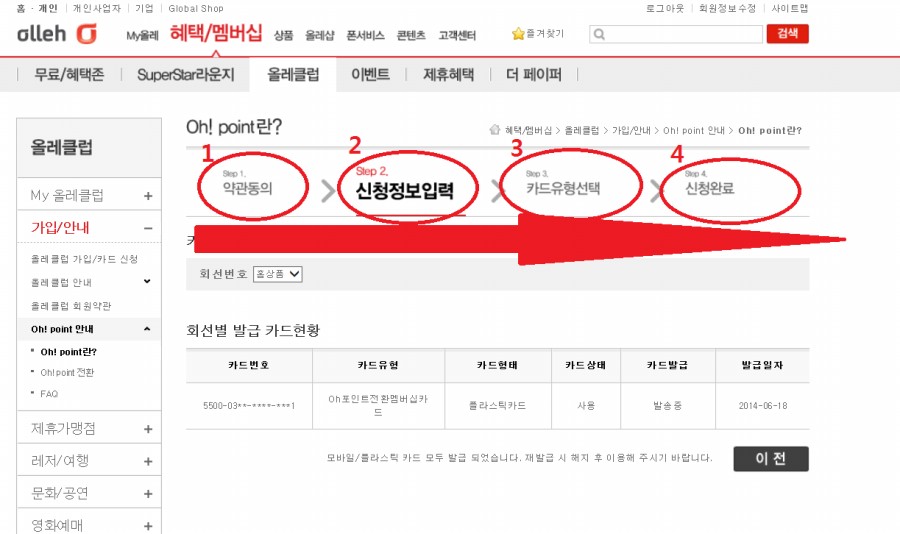Open the Oh!point 전환 sidebar link
The image size is (900, 534).
[x=67, y=373]
